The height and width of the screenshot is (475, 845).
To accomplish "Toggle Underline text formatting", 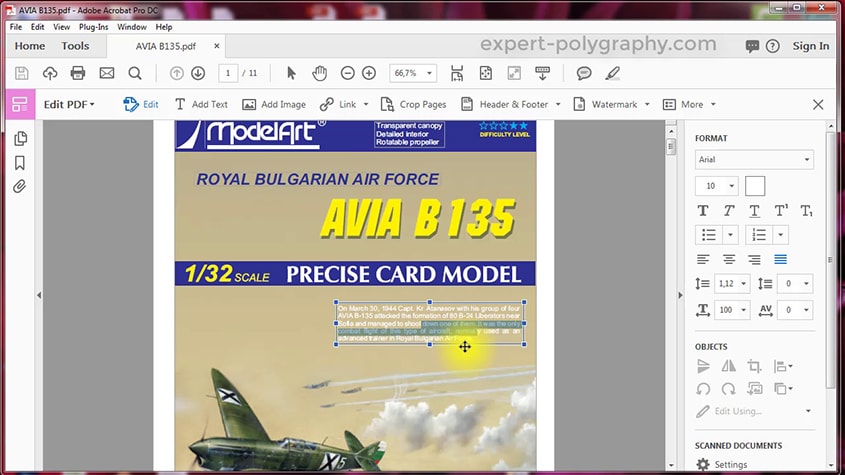I will click(754, 211).
